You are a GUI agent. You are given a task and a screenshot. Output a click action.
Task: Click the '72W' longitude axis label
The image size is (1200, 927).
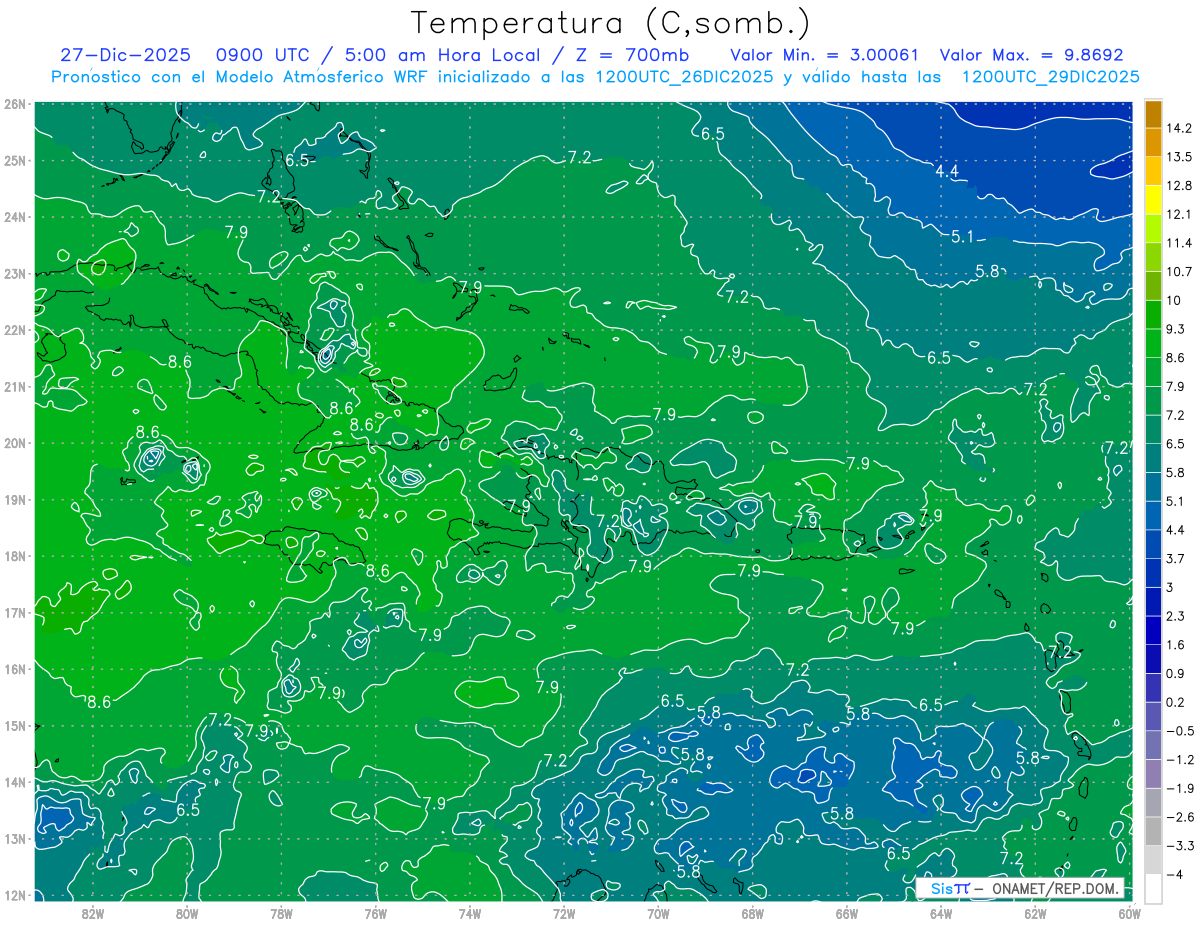point(564,913)
